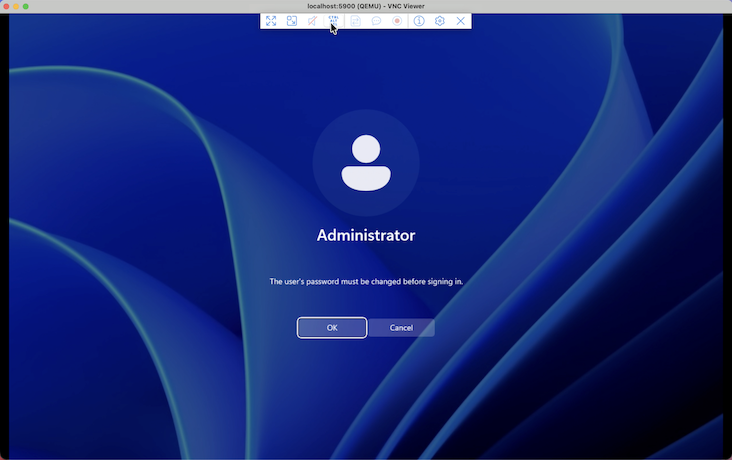Show connection information icon
Image resolution: width=732 pixels, height=460 pixels.
[419, 21]
